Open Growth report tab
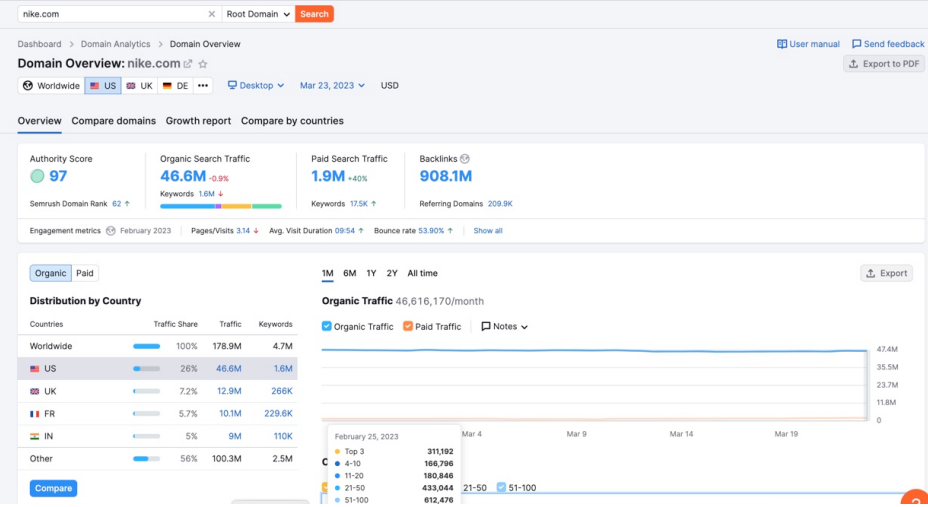Viewport: 928px width, 507px height. click(198, 121)
